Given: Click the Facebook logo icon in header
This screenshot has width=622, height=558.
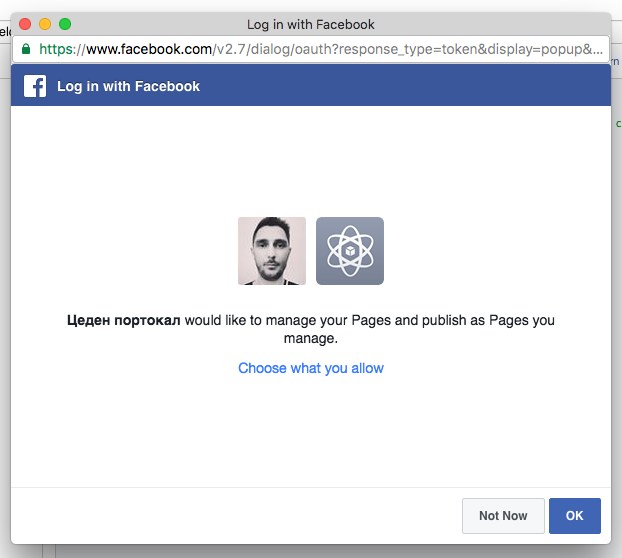Looking at the screenshot, I should pos(35,86).
